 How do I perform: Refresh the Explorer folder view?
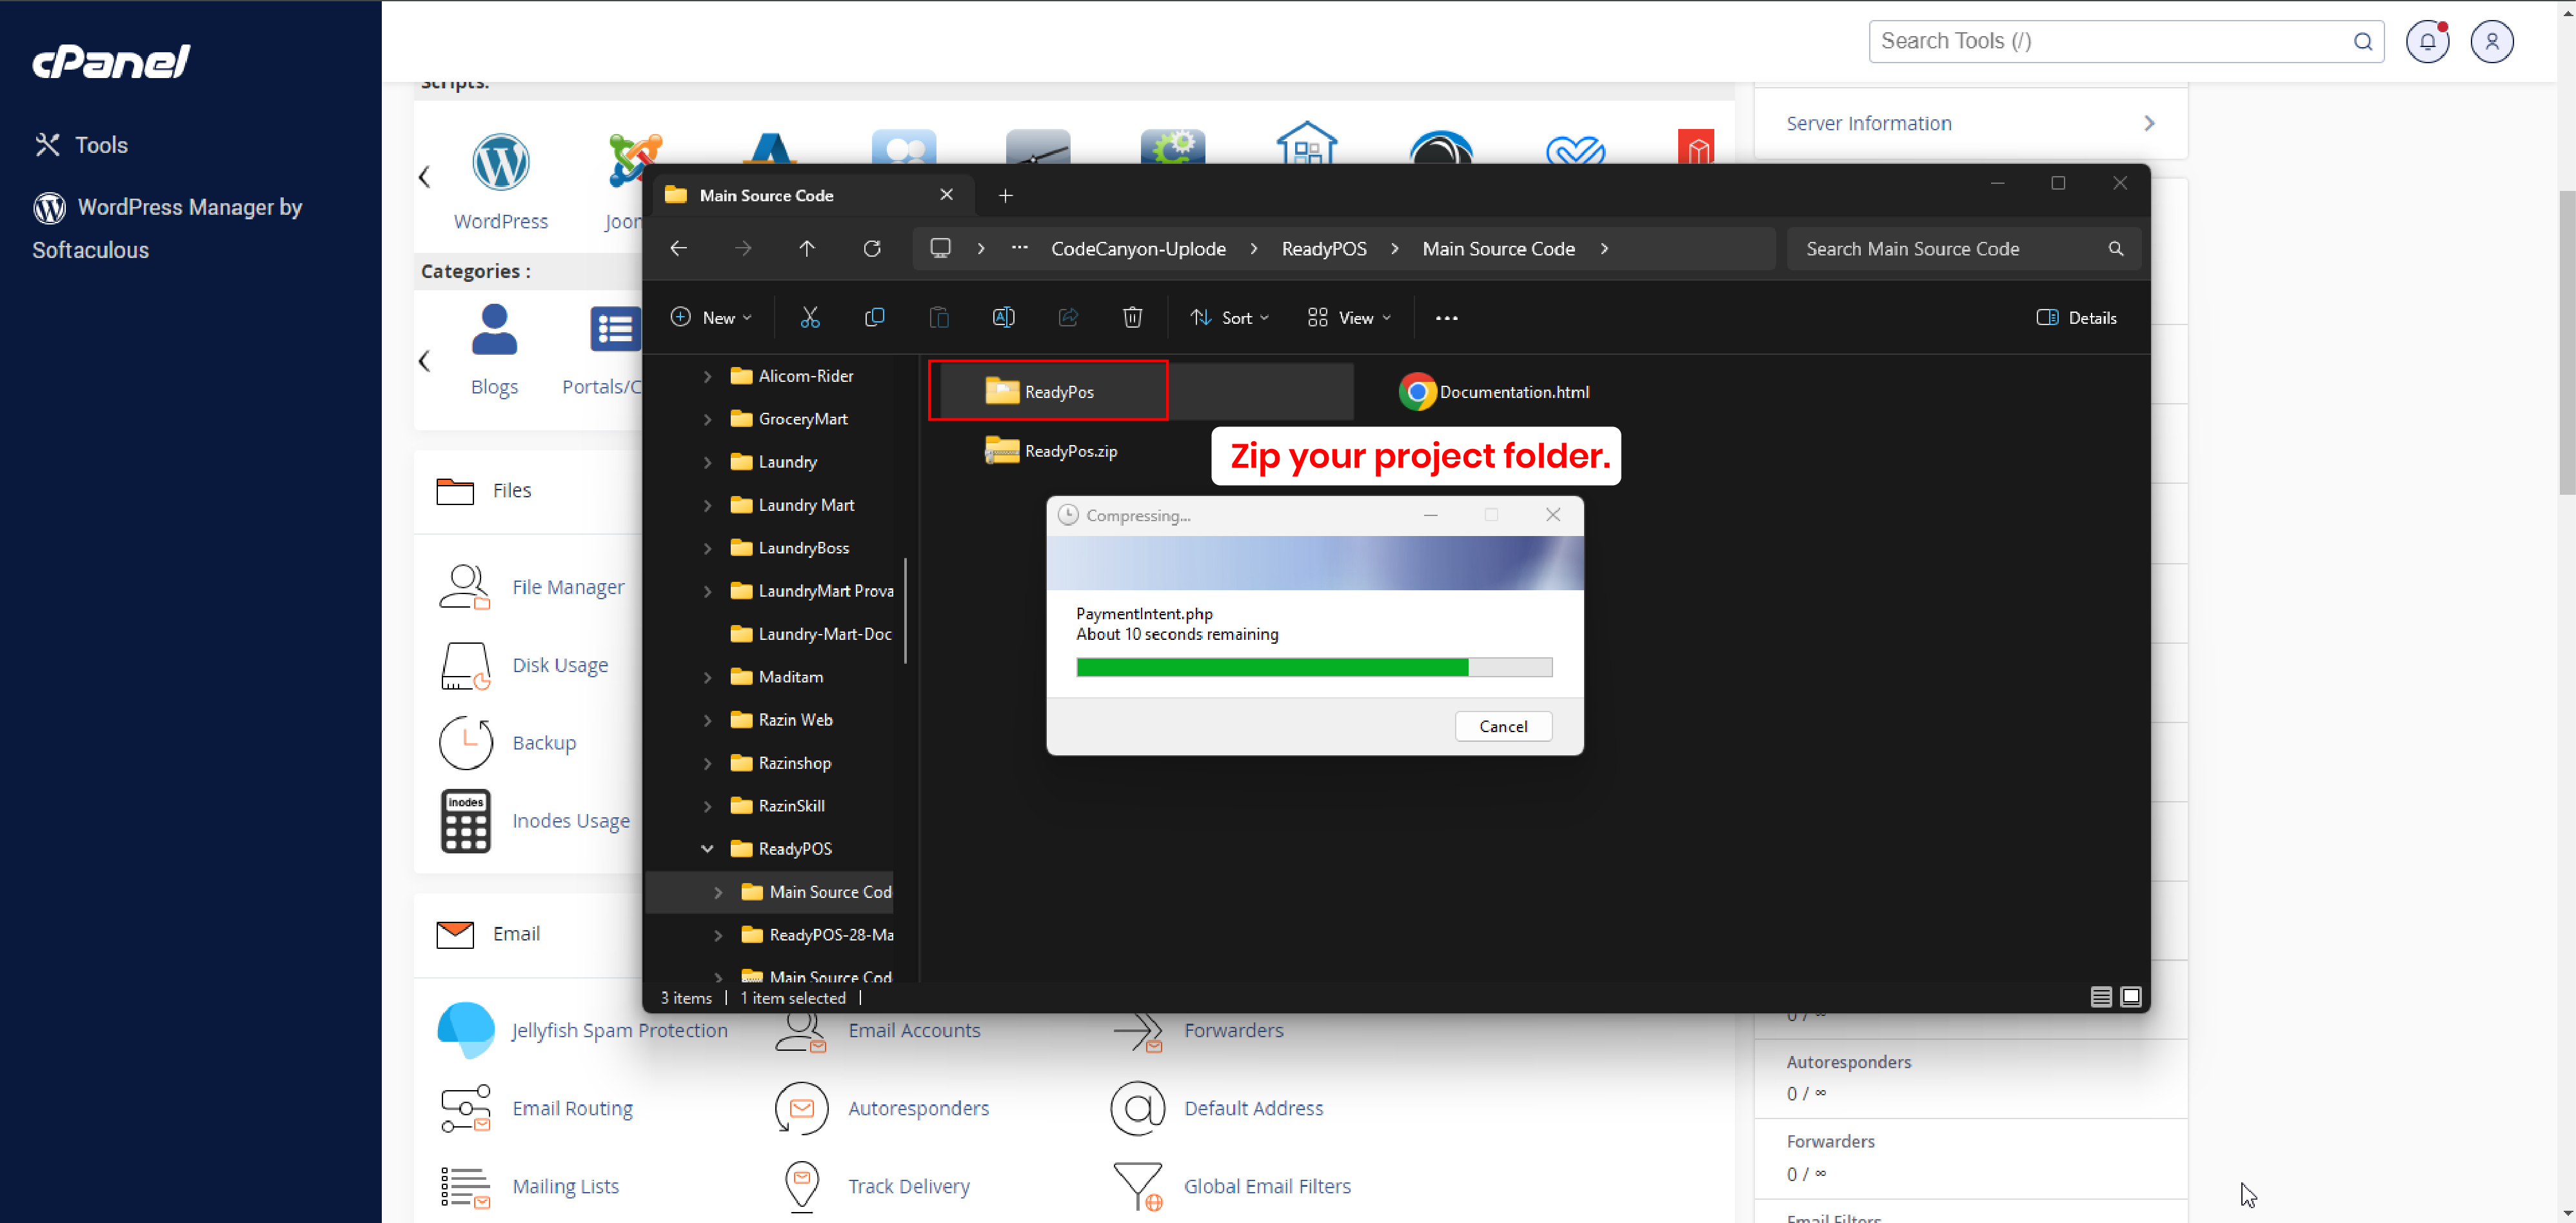click(x=871, y=248)
